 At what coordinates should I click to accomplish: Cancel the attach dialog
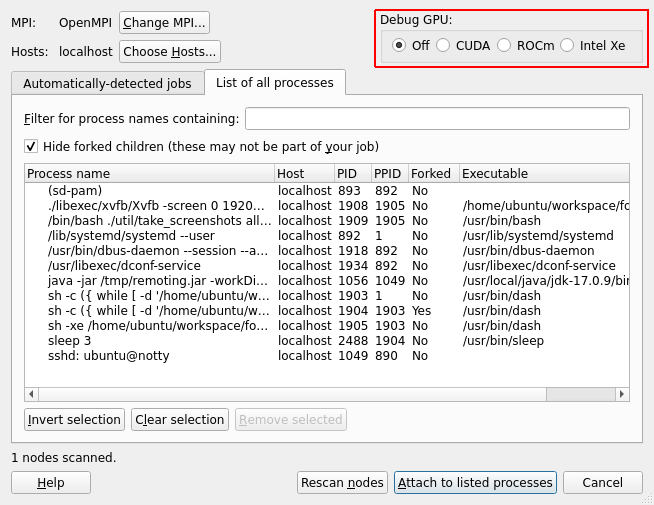point(603,482)
